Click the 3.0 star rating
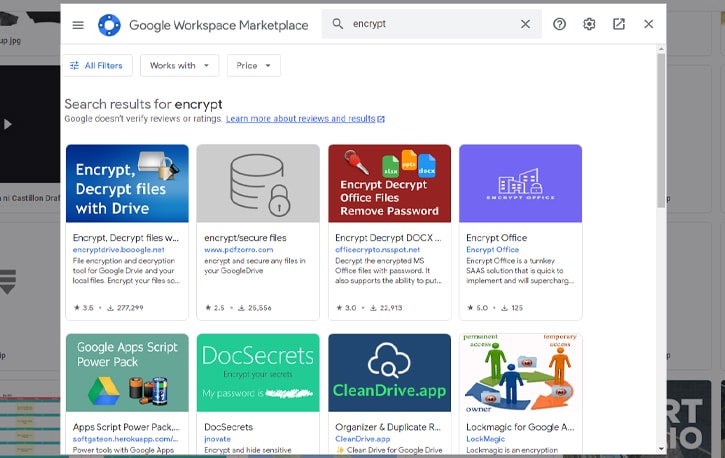 pos(346,308)
